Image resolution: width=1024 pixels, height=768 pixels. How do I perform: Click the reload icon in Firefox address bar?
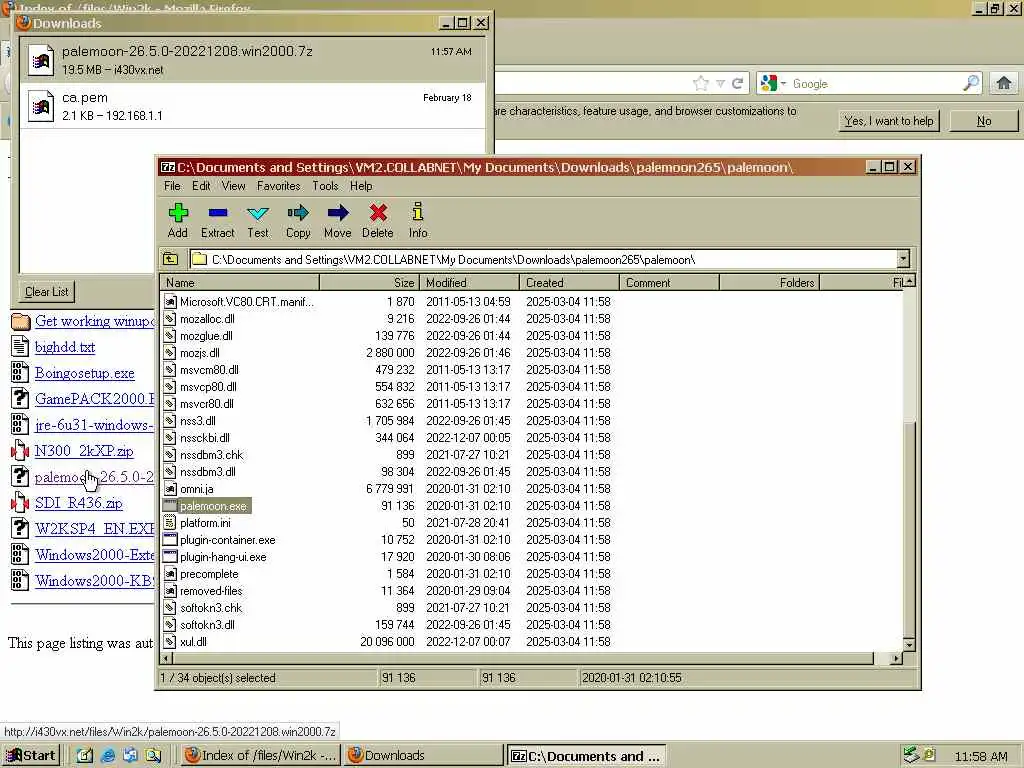click(737, 83)
